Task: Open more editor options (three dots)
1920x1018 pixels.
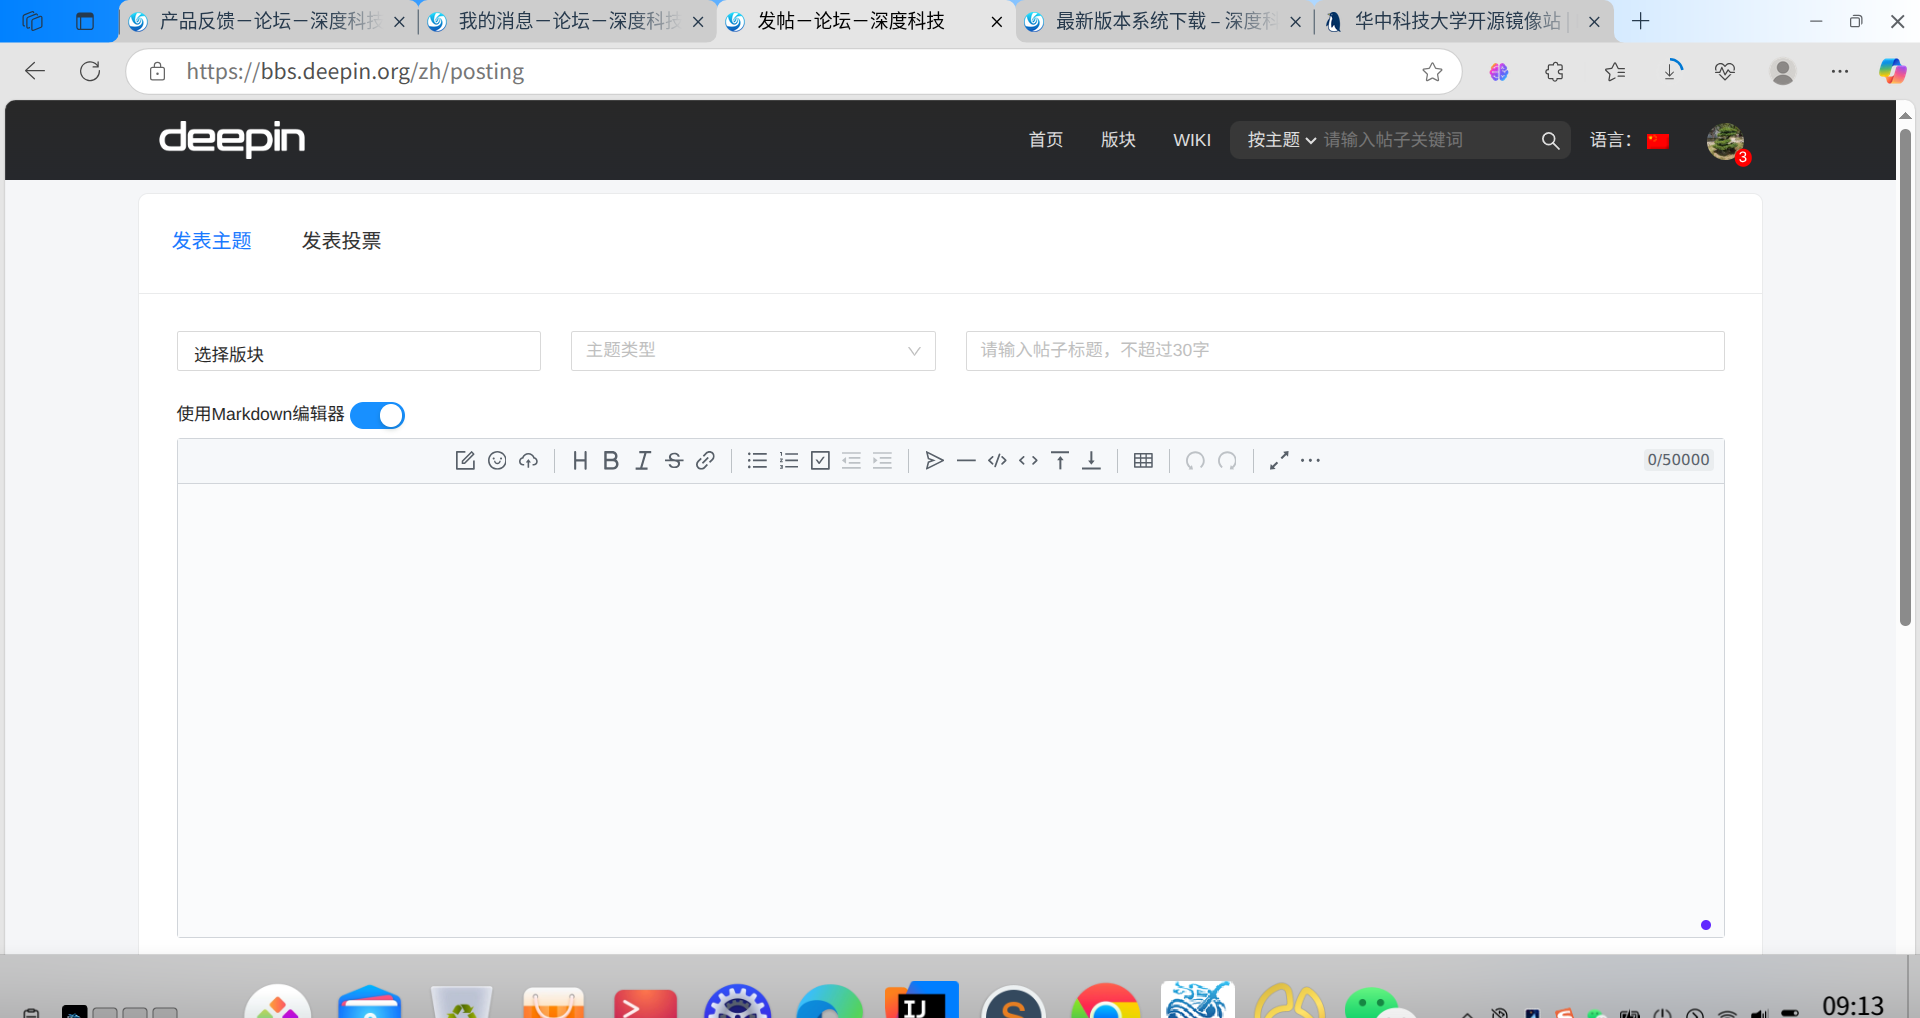Action: click(x=1310, y=460)
